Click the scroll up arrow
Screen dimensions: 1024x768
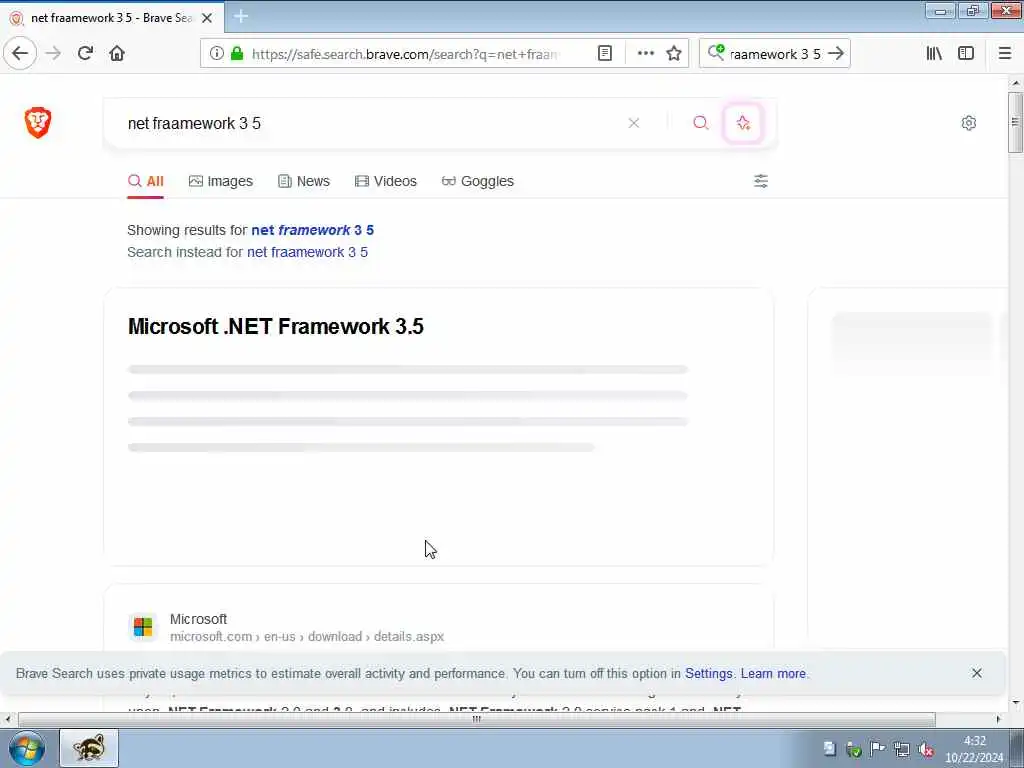(x=1016, y=83)
